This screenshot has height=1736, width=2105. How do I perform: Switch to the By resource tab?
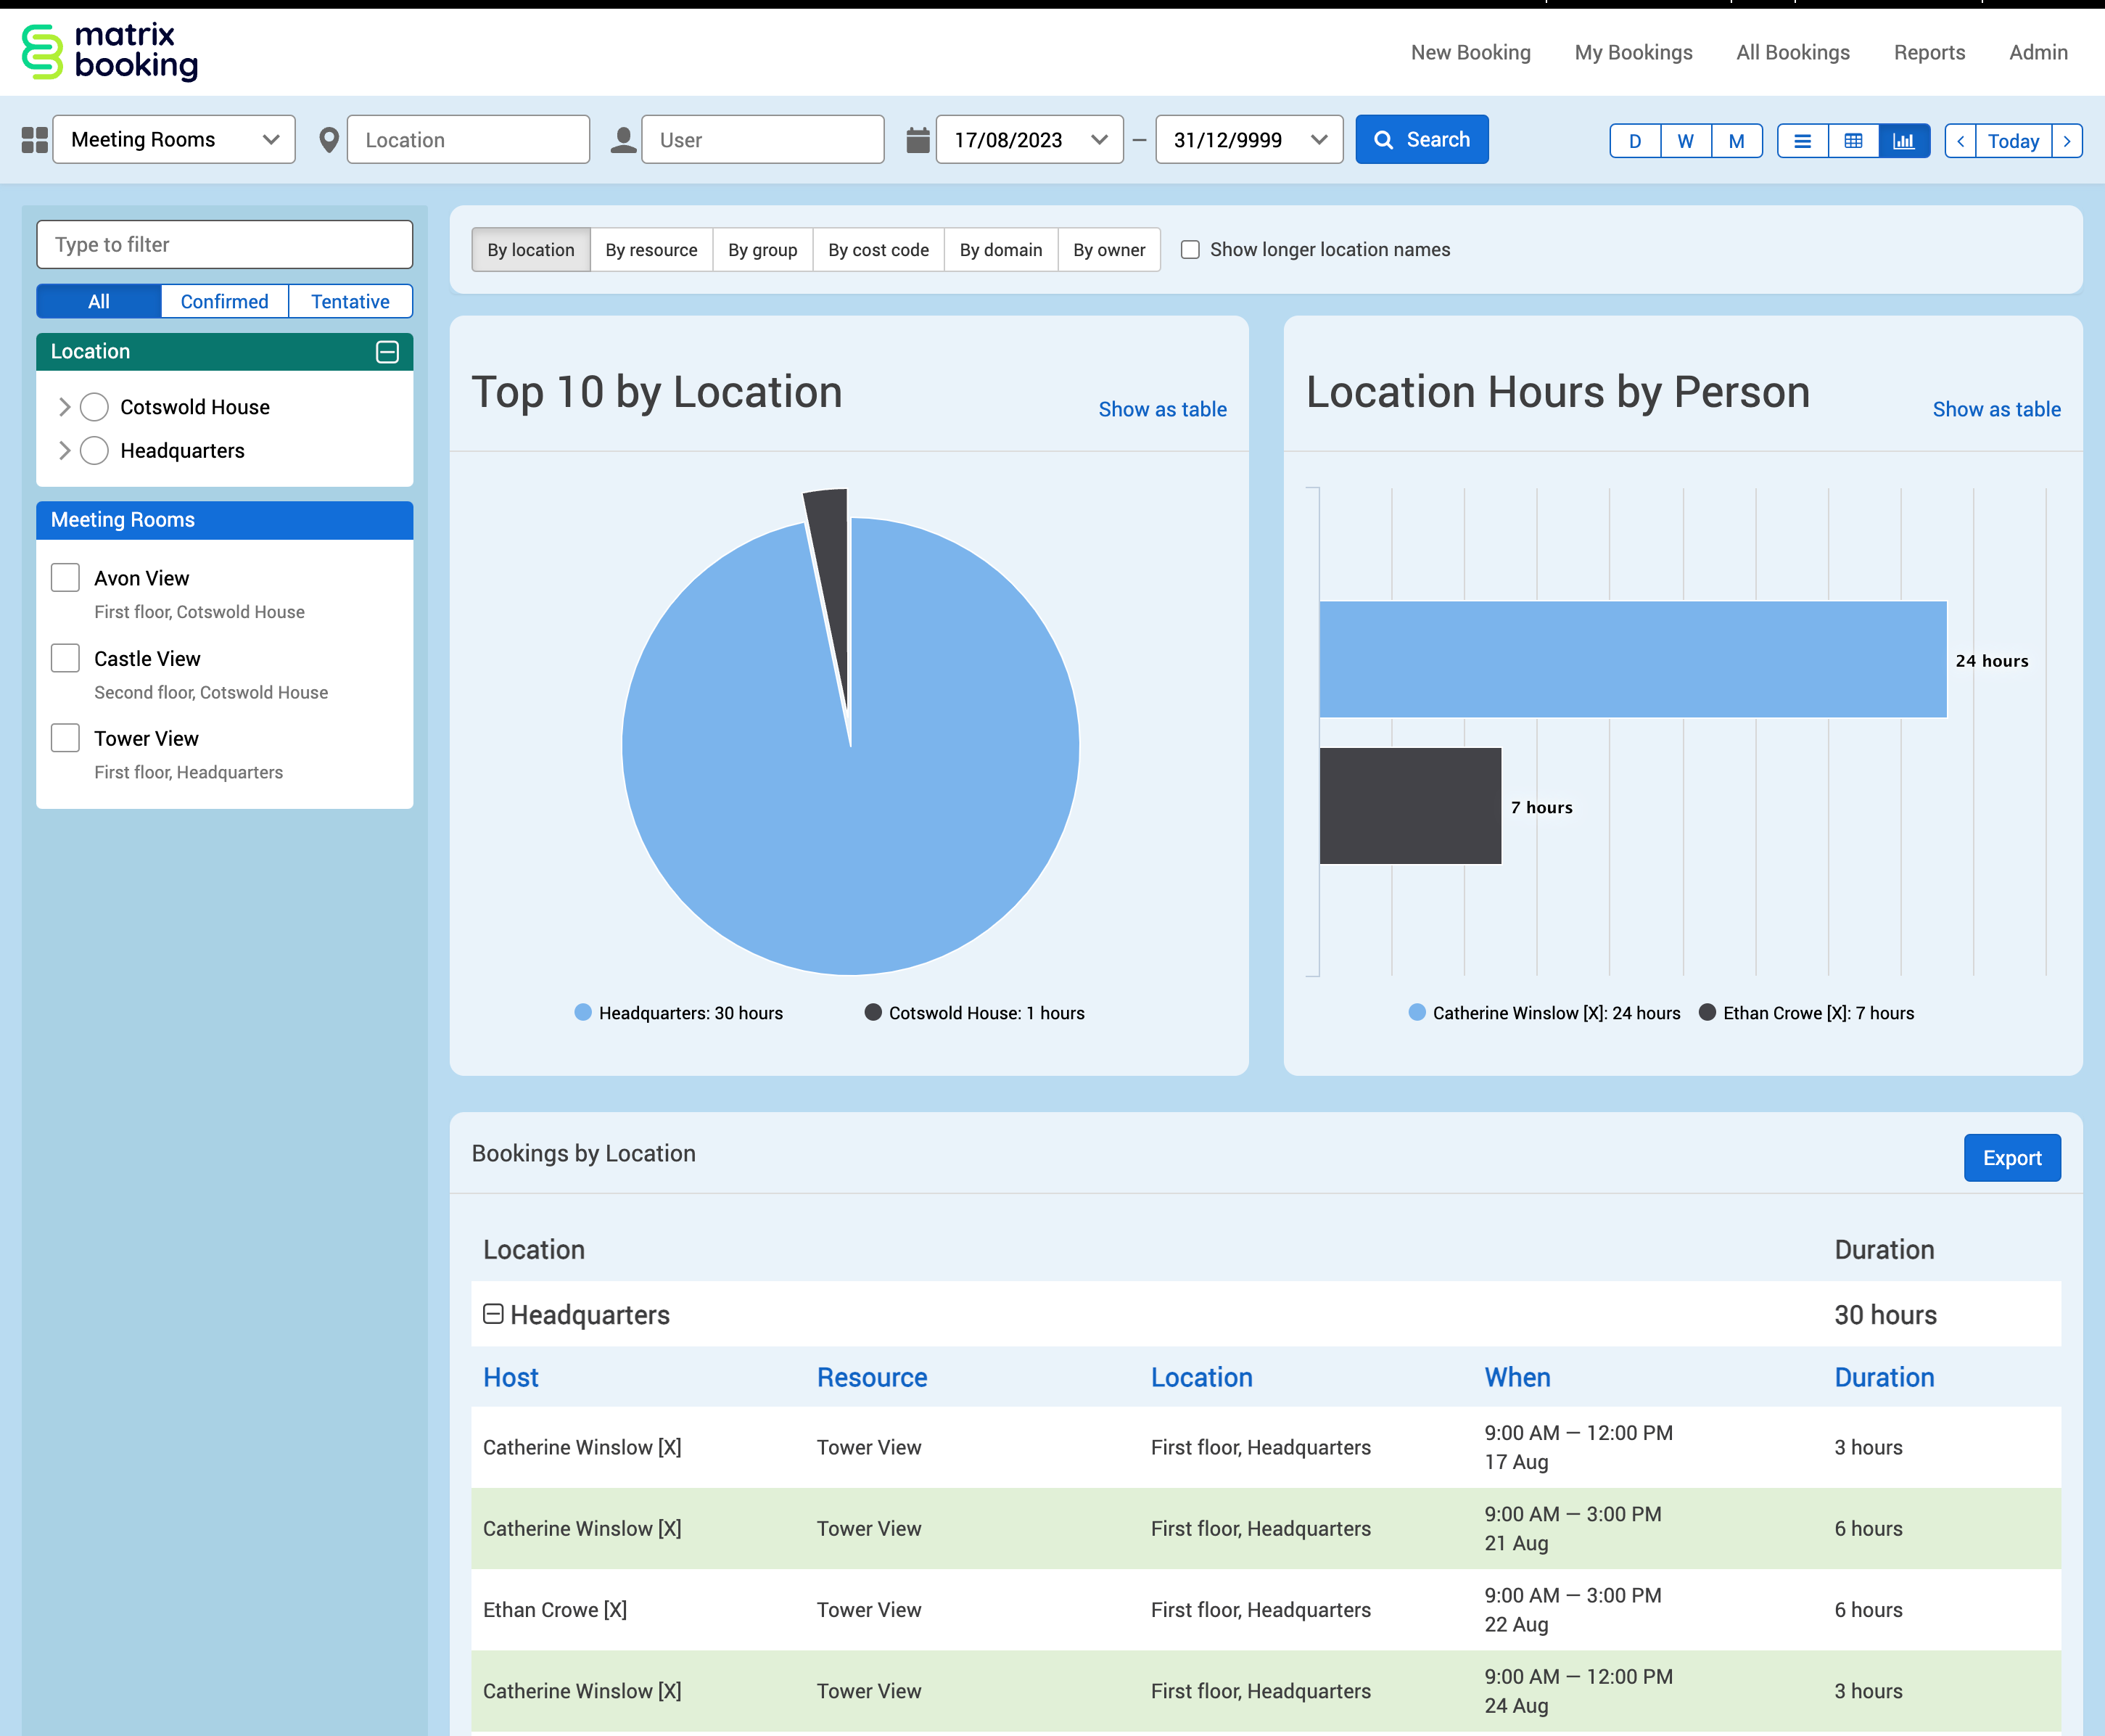(x=651, y=250)
